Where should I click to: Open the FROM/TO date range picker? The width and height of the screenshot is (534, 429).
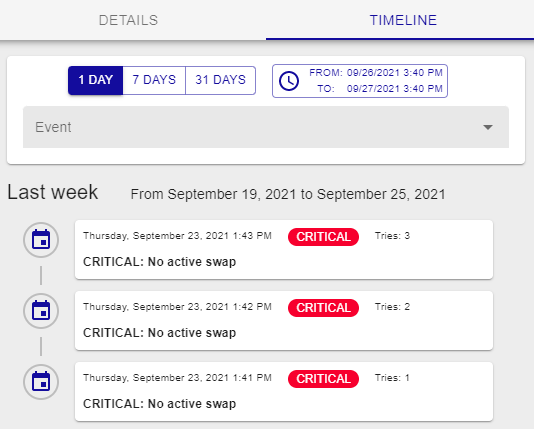pyautogui.click(x=360, y=81)
